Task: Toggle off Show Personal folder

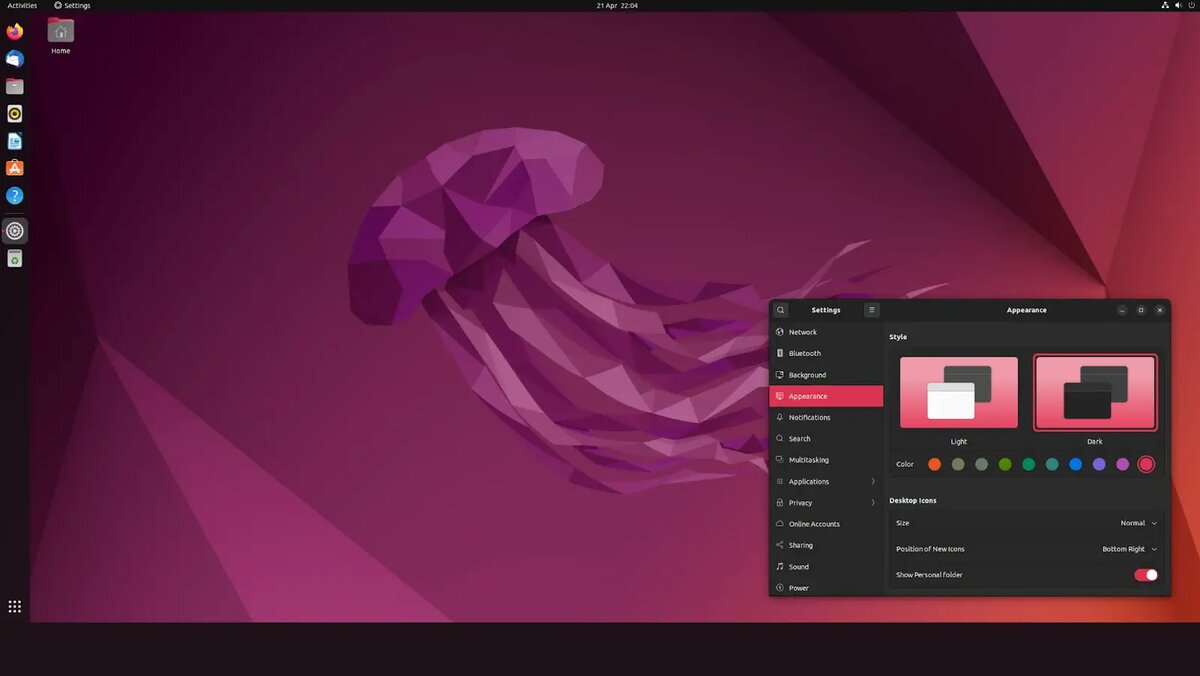Action: click(1146, 575)
